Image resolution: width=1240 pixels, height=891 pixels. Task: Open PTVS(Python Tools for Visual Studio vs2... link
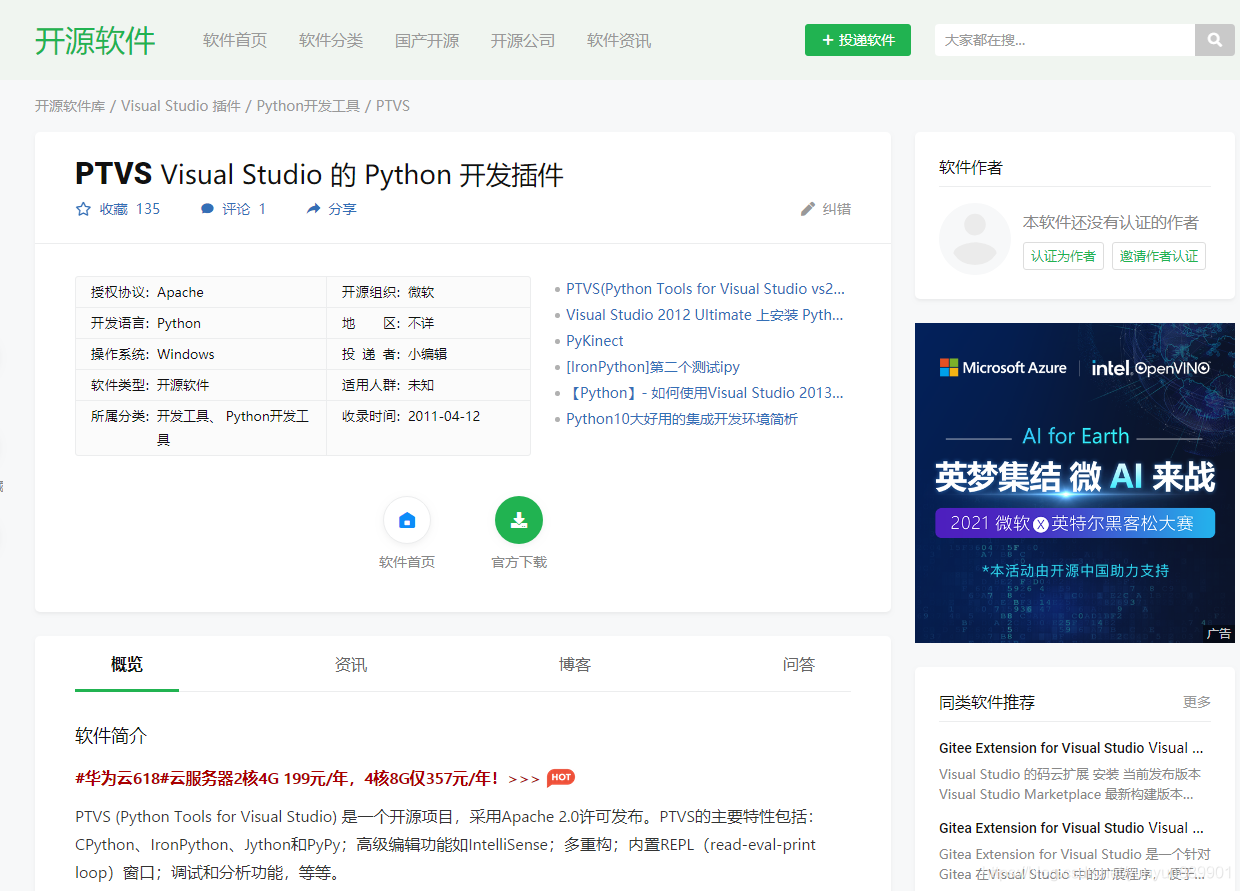[705, 289]
